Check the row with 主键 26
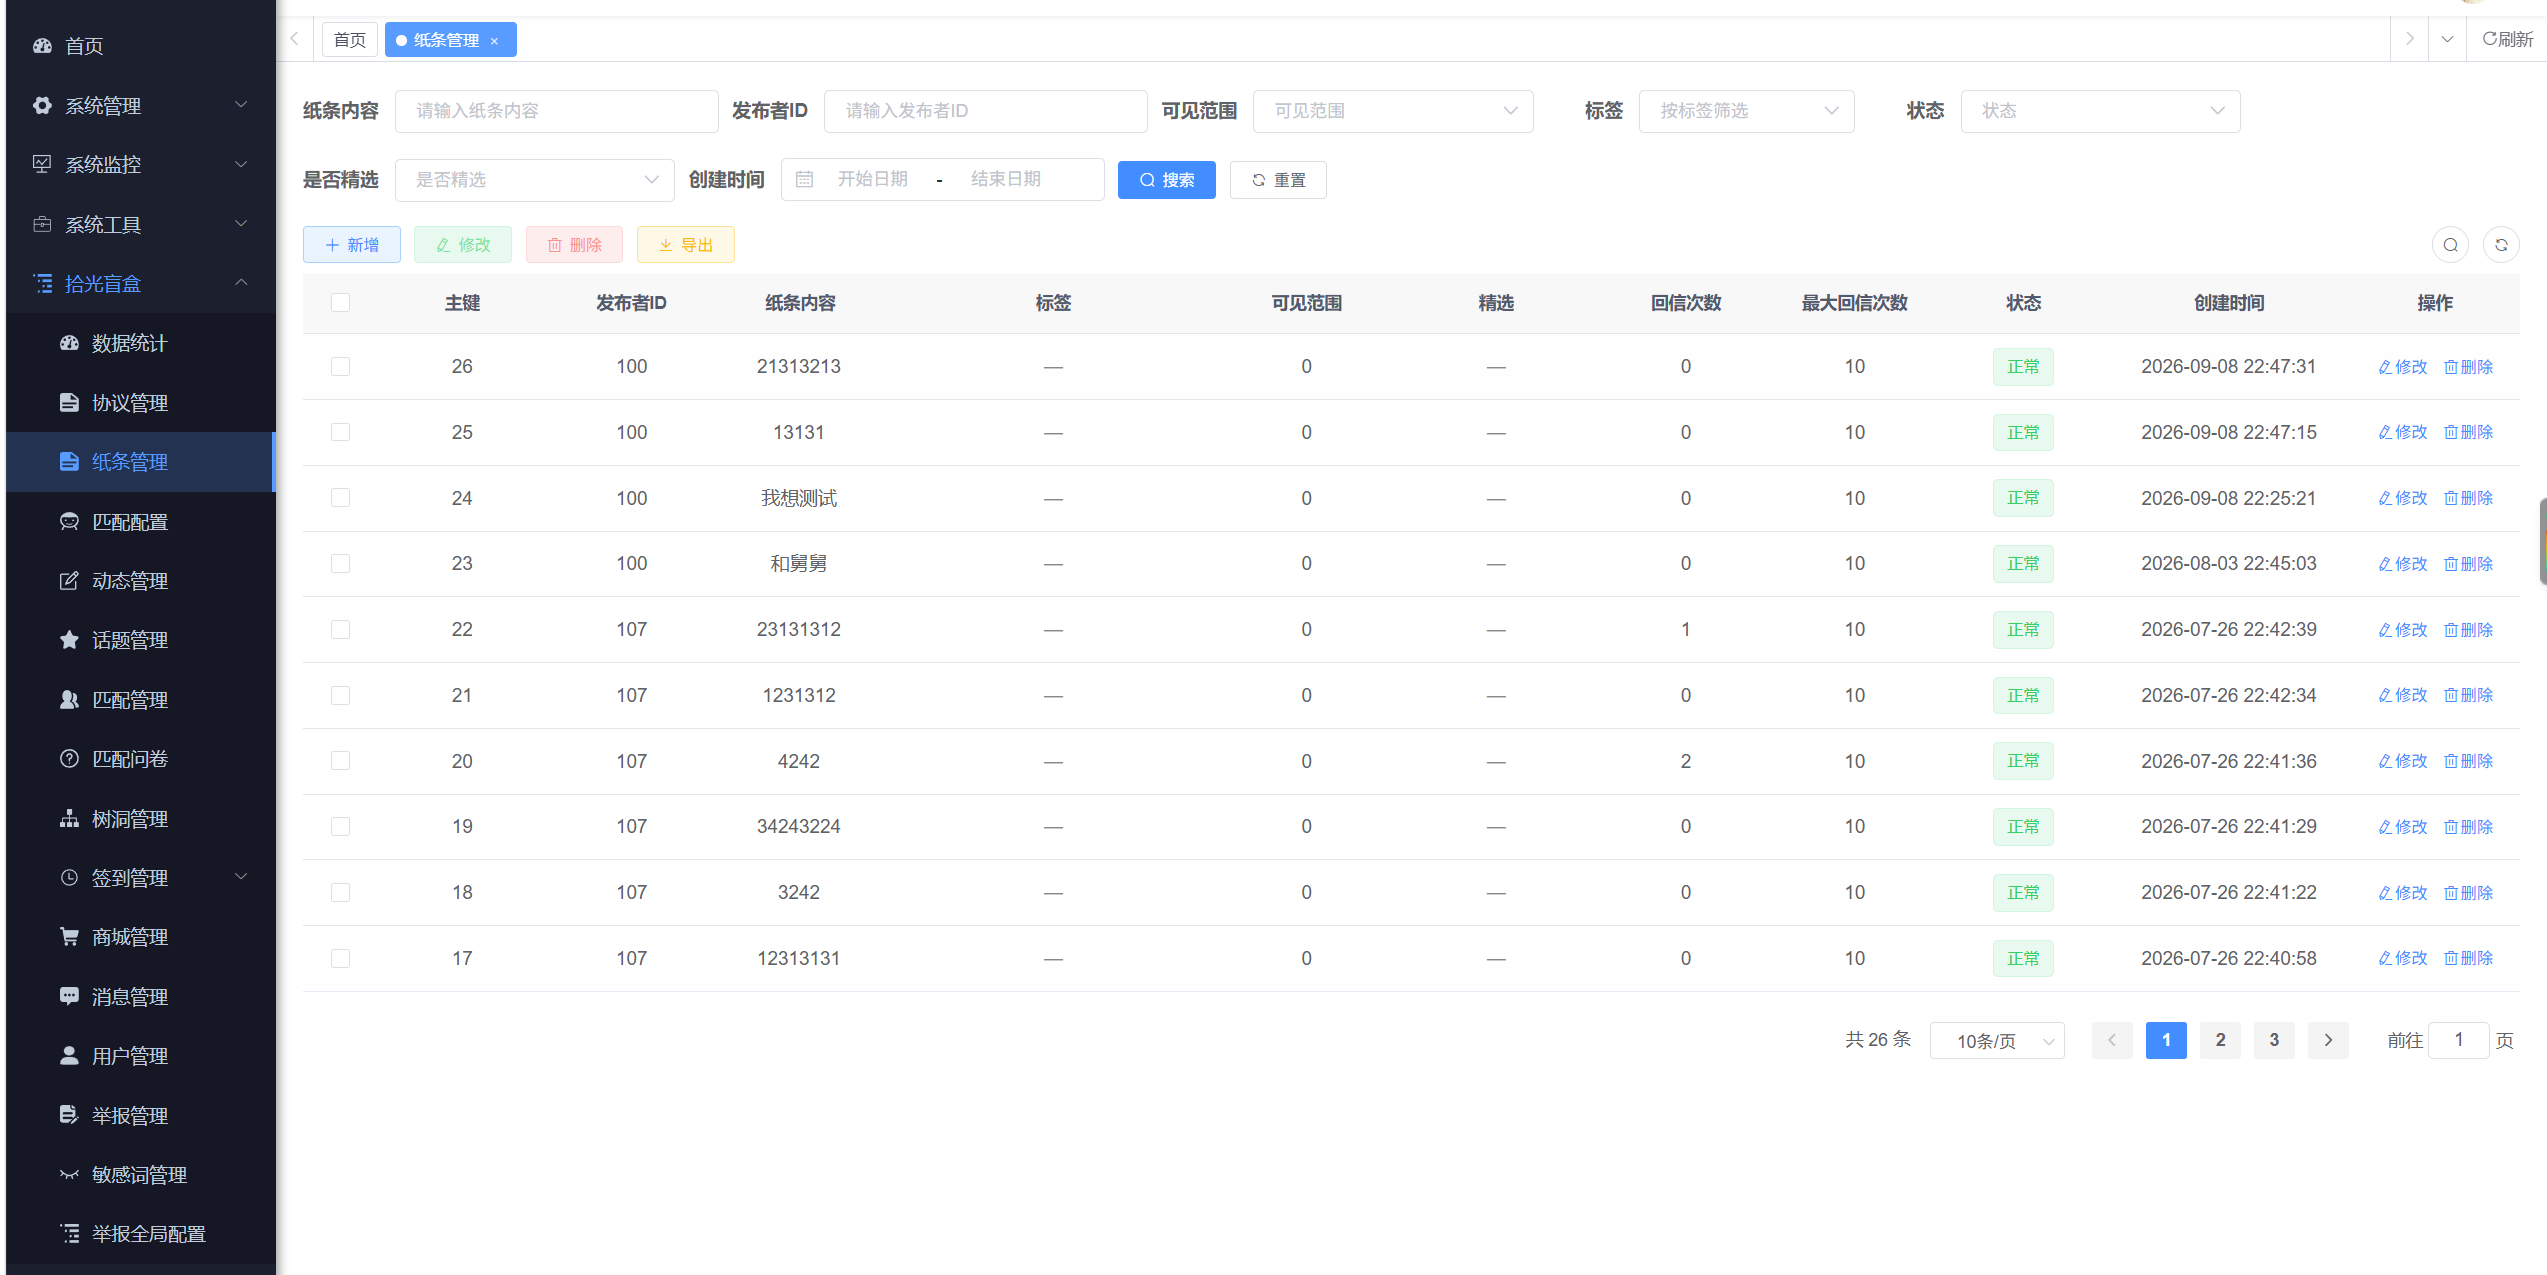Image resolution: width=2547 pixels, height=1275 pixels. tap(341, 366)
